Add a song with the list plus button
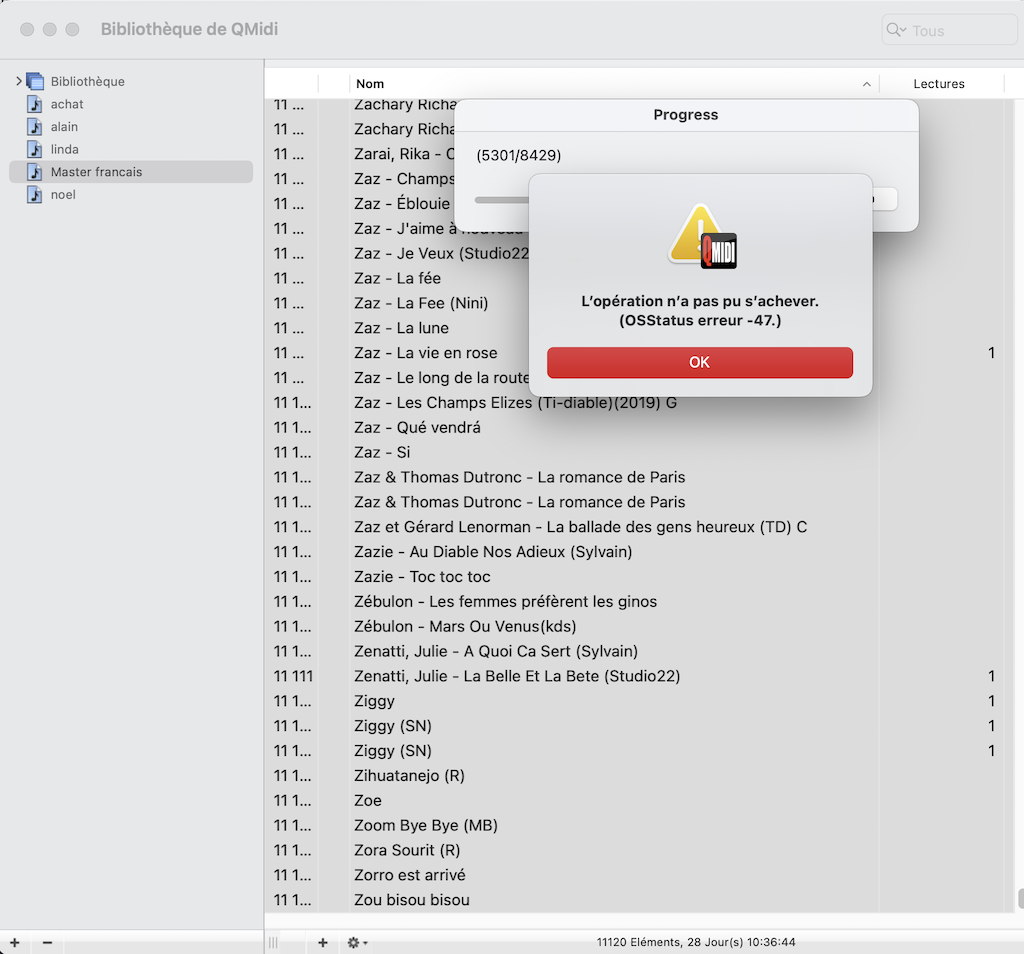1024x954 pixels. pyautogui.click(x=323, y=942)
